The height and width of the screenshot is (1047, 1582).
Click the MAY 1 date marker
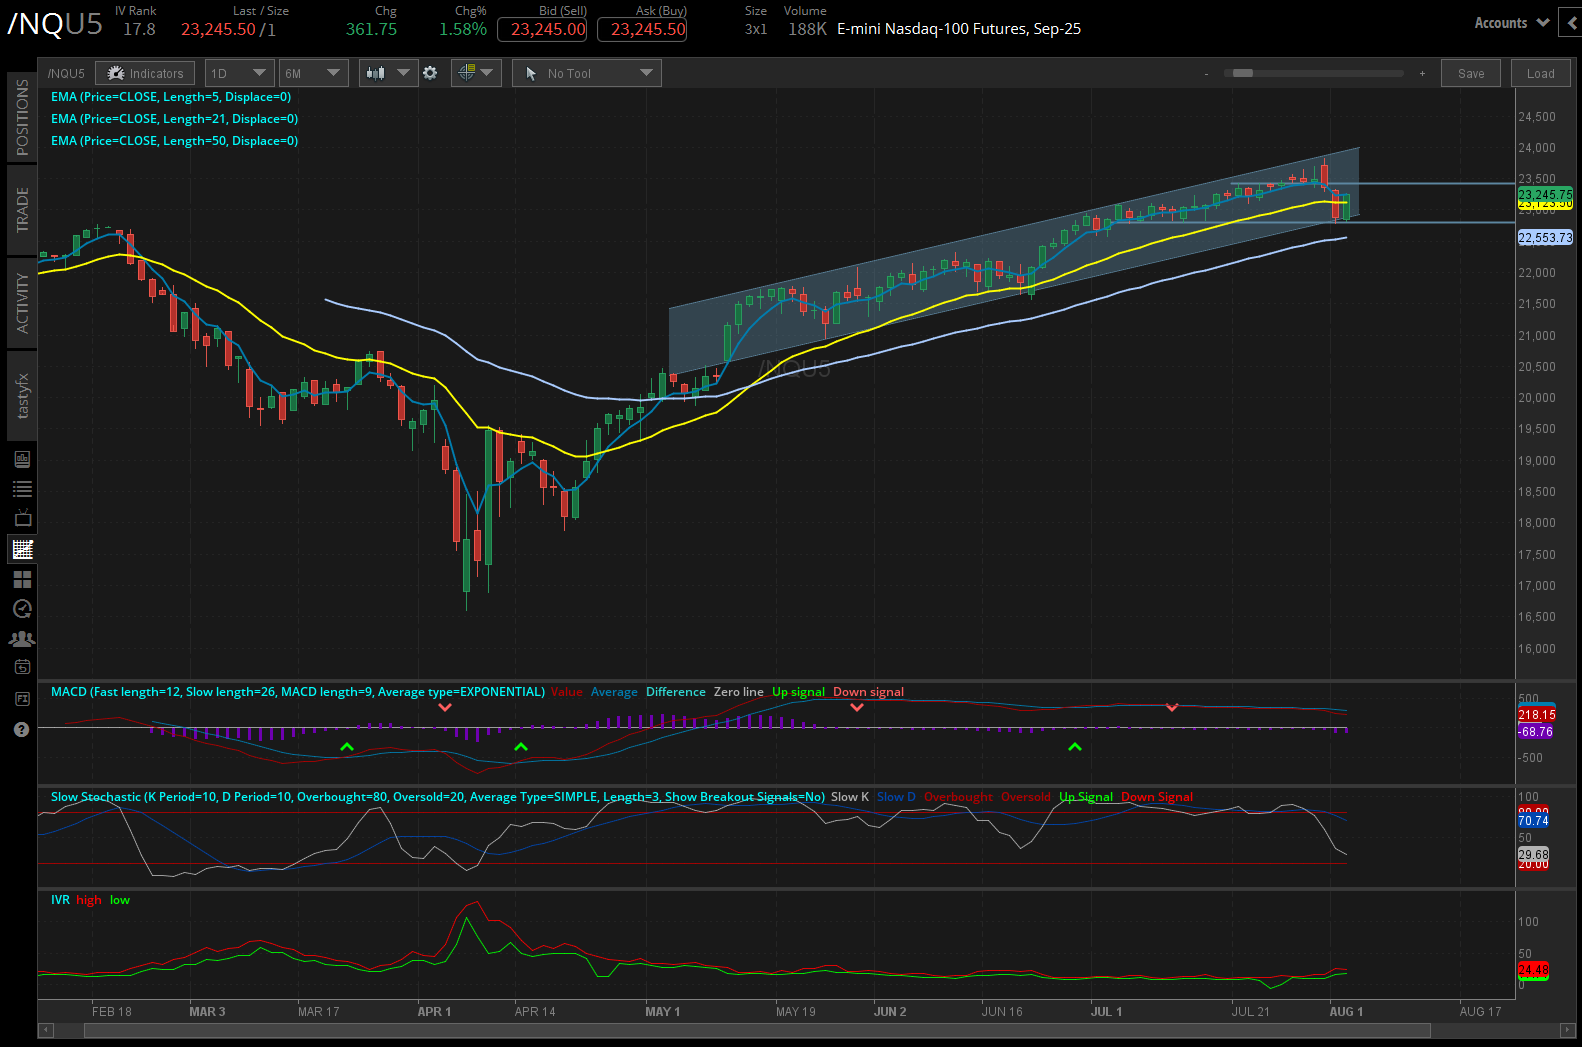662,1012
